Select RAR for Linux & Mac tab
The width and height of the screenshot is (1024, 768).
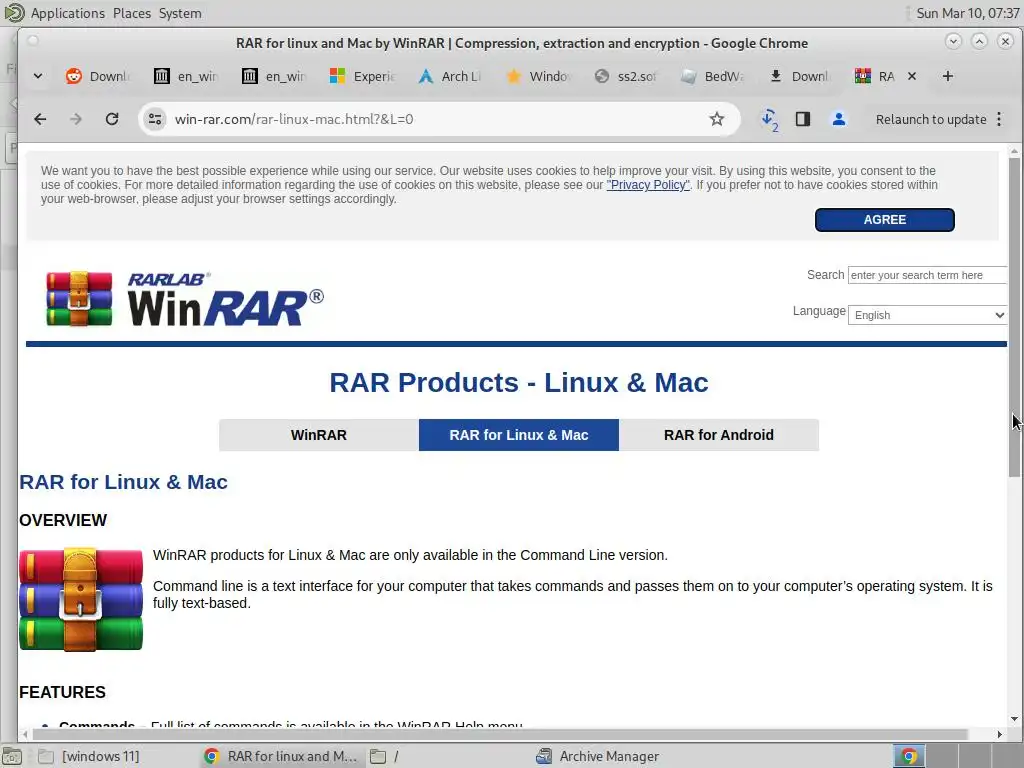(519, 435)
